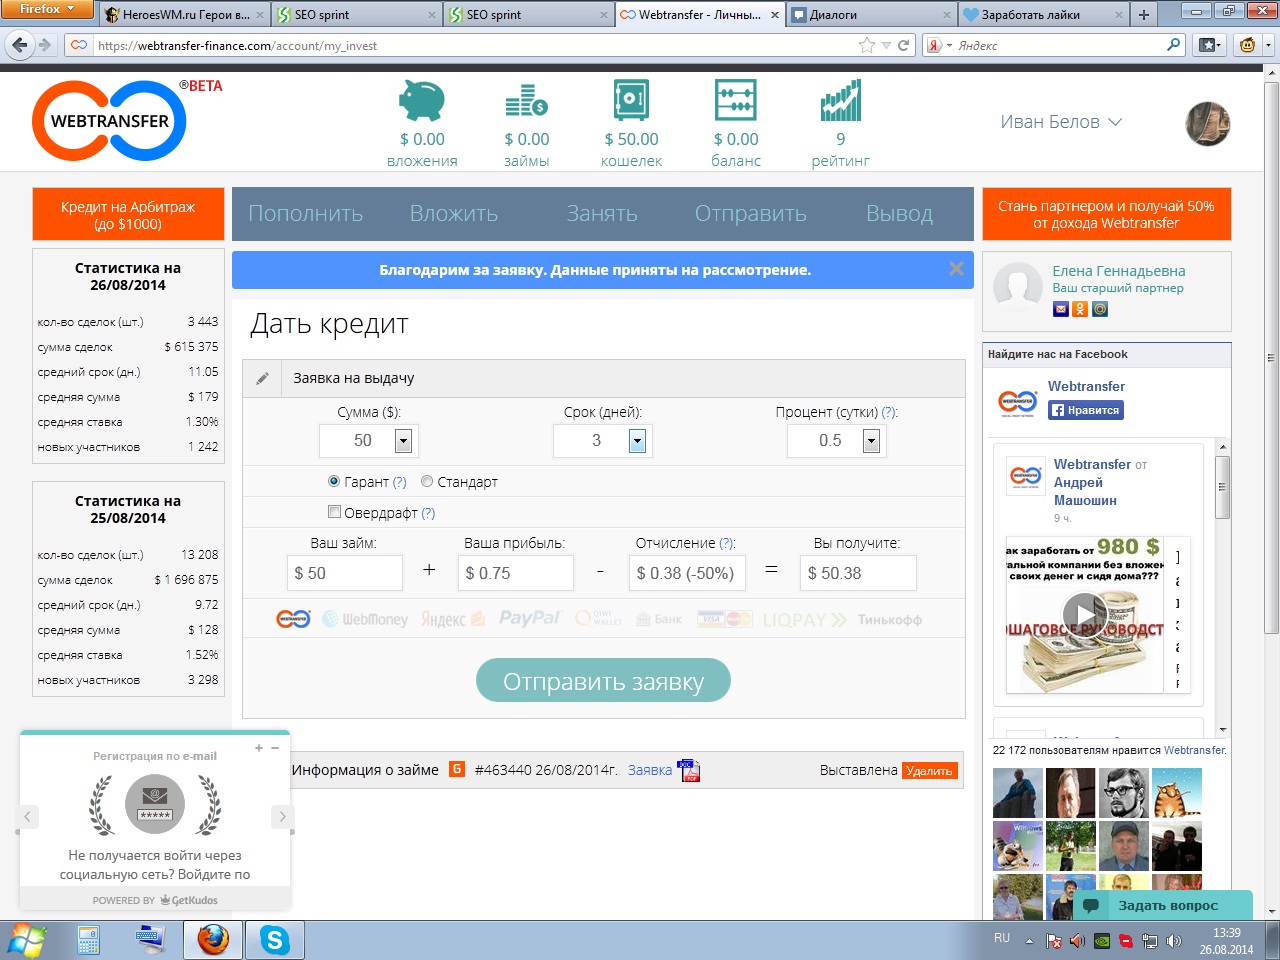1280x960 pixels.
Task: Click the Webtransfer logo
Action: 110,121
